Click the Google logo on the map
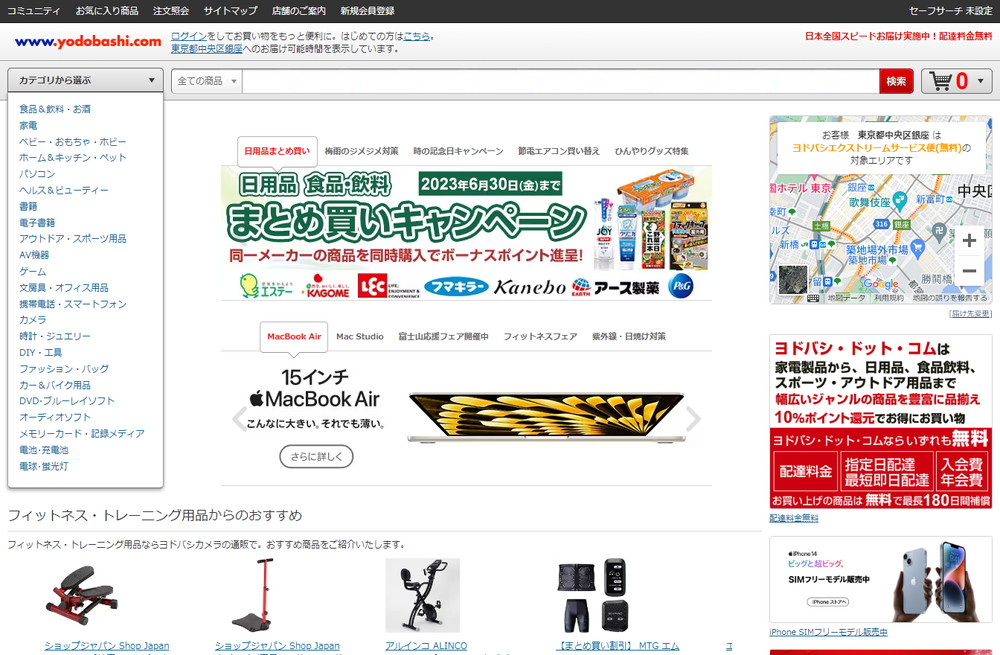1000x655 pixels. coord(881,283)
